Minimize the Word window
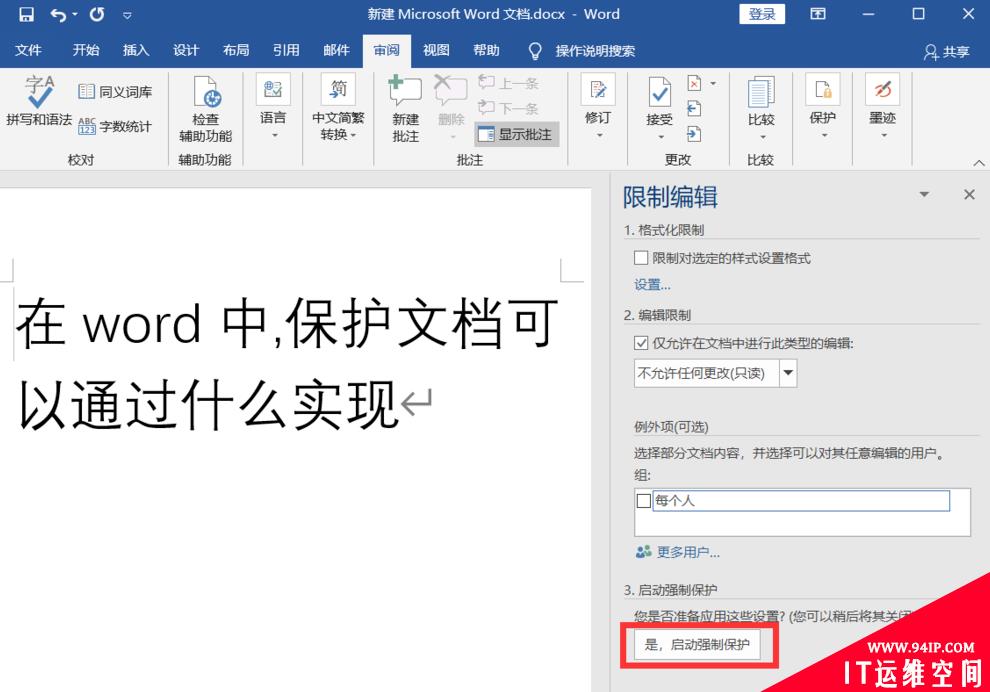The image size is (990, 692). 869,14
